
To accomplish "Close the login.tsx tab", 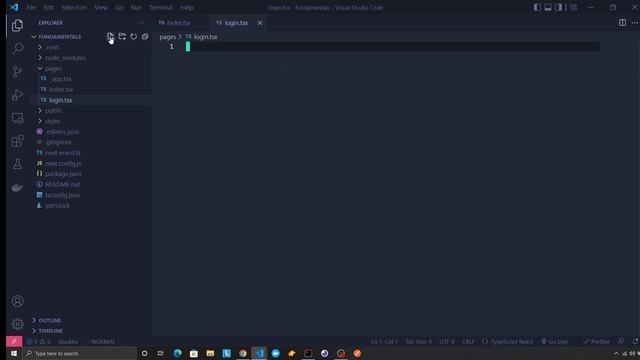I will (260, 23).
